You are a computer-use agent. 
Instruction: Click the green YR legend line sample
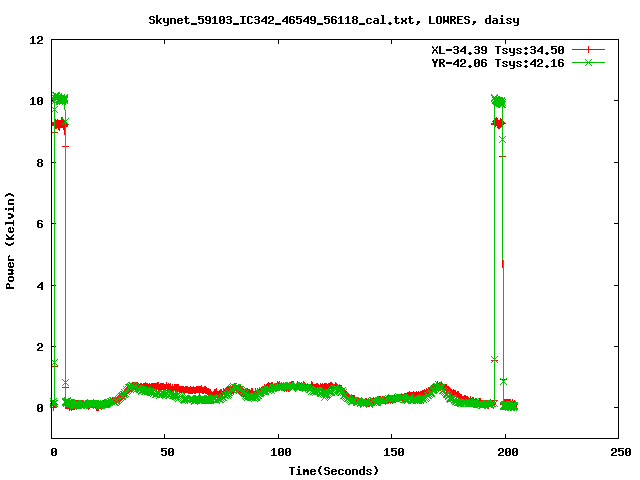(x=588, y=63)
